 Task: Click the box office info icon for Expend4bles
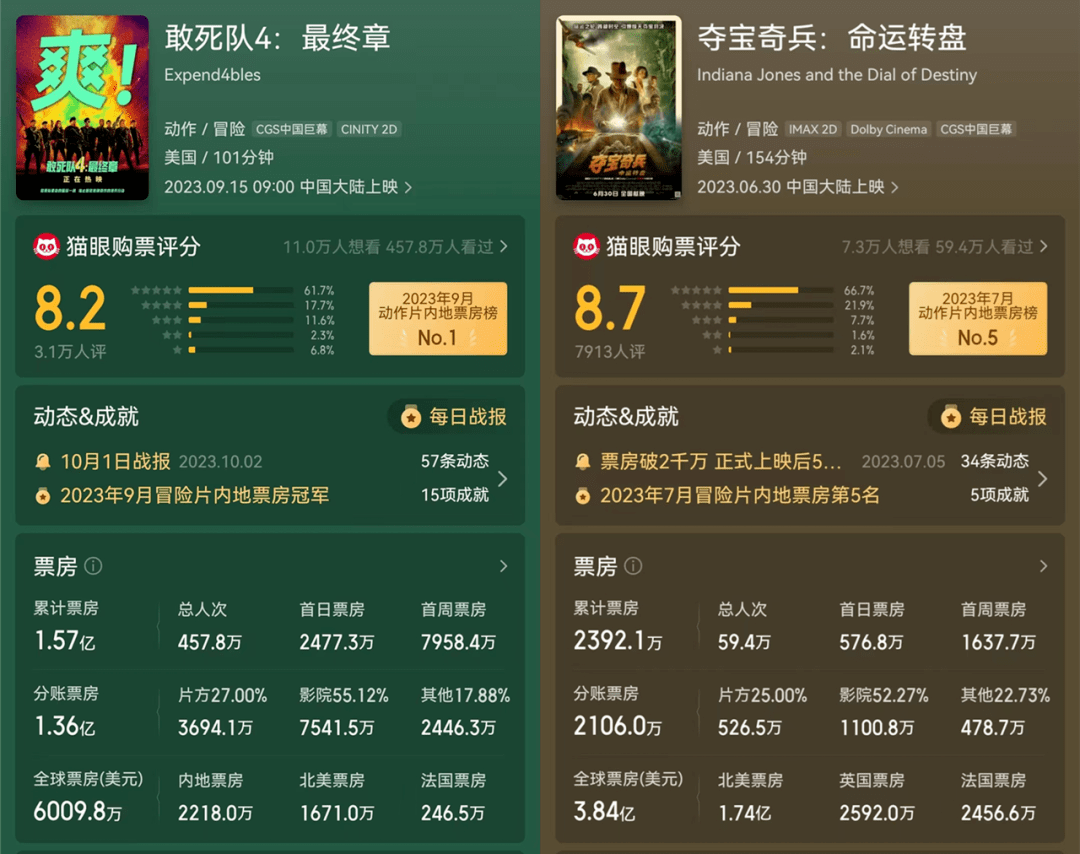tap(93, 567)
